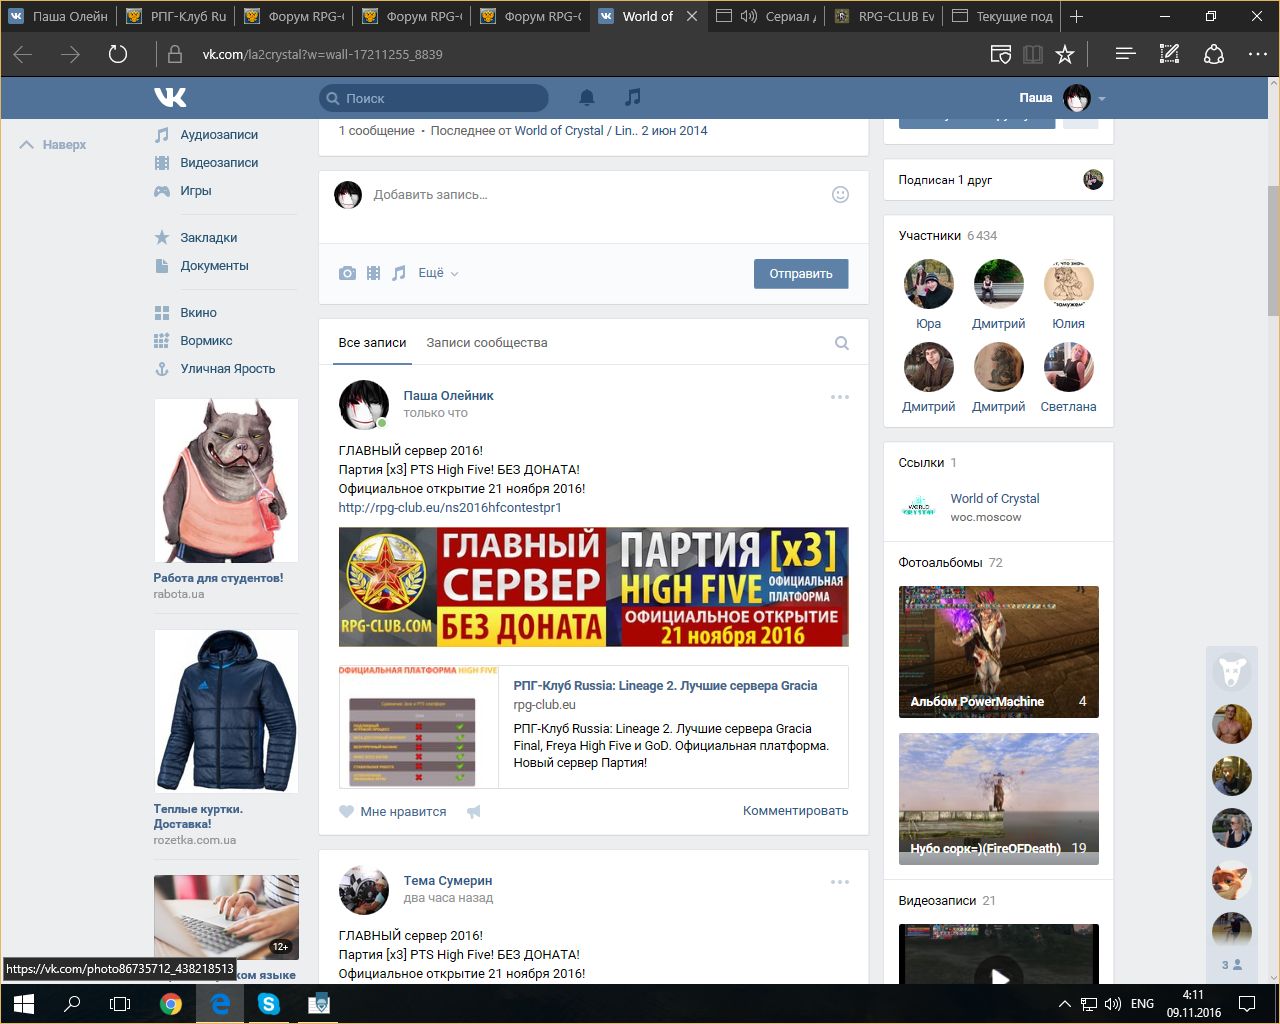
Task: Attach a photo with the camera icon
Action: pyautogui.click(x=347, y=273)
